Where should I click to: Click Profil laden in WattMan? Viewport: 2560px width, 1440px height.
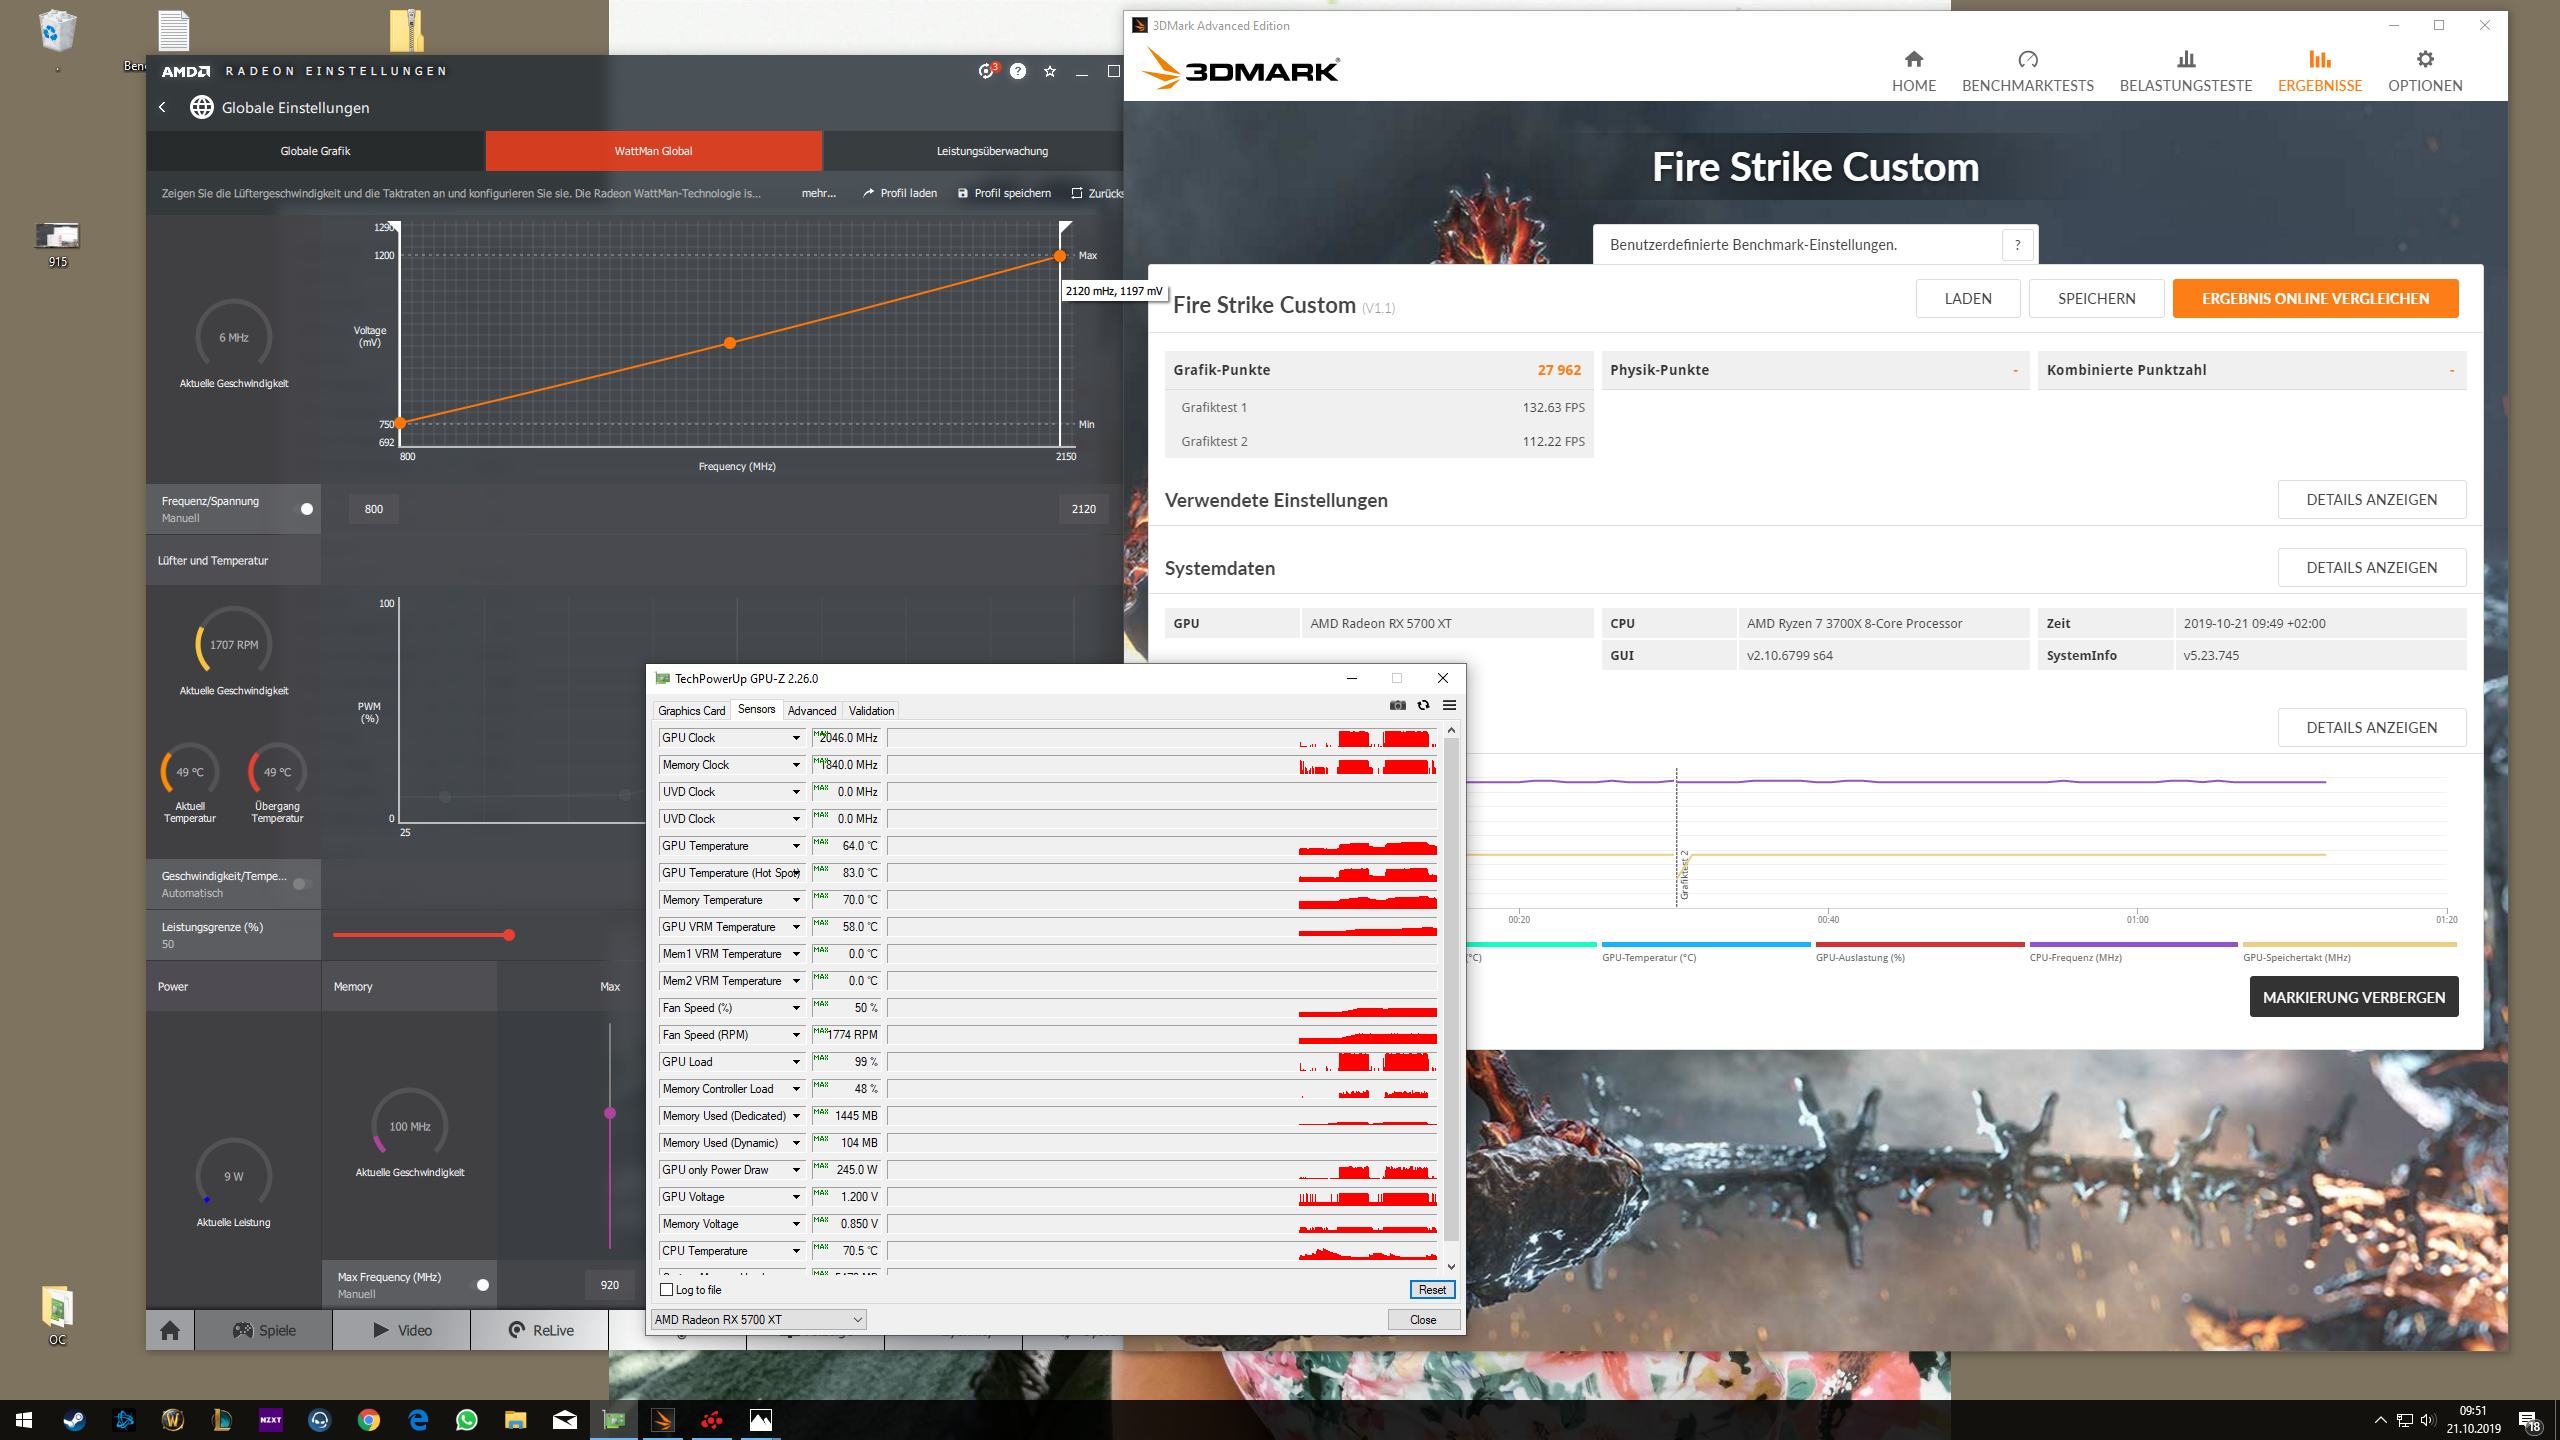coord(900,193)
